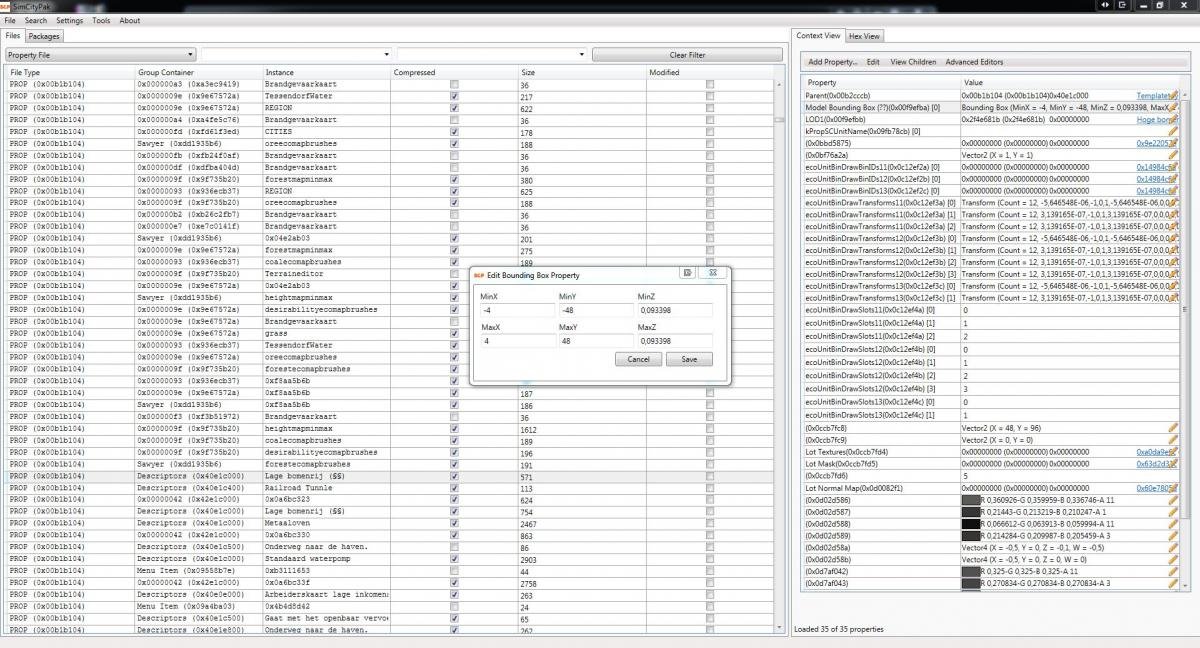
Task: Tick the Modified checkbox in the first PROP row
Action: [x=710, y=84]
